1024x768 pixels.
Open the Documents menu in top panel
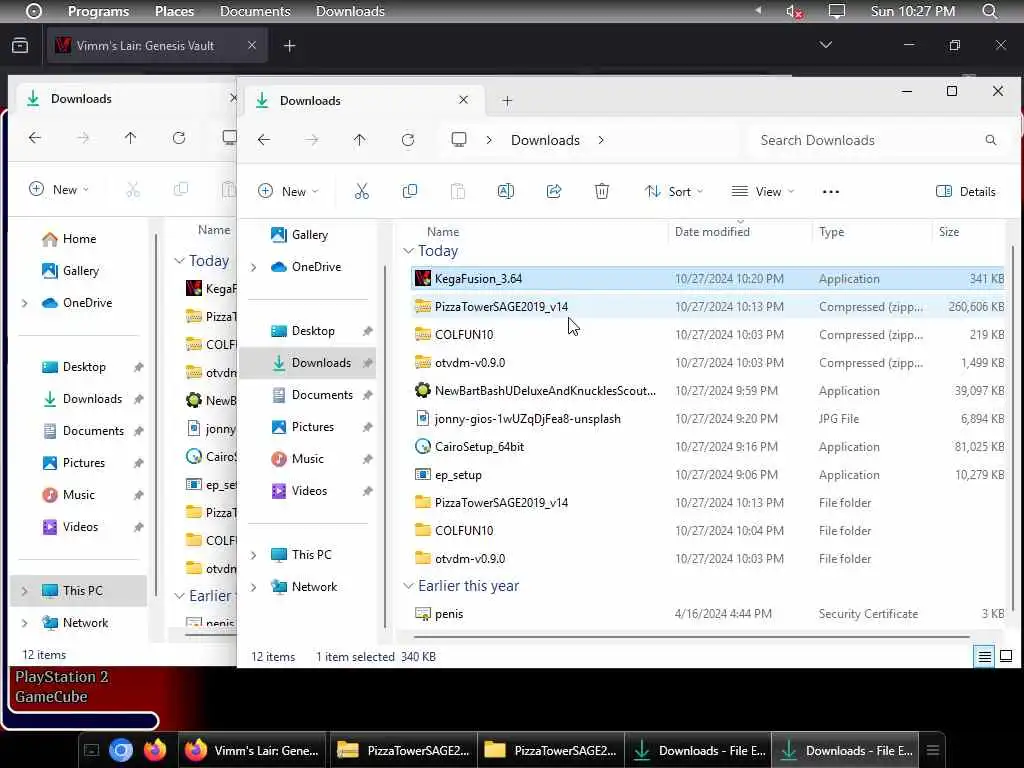(255, 11)
